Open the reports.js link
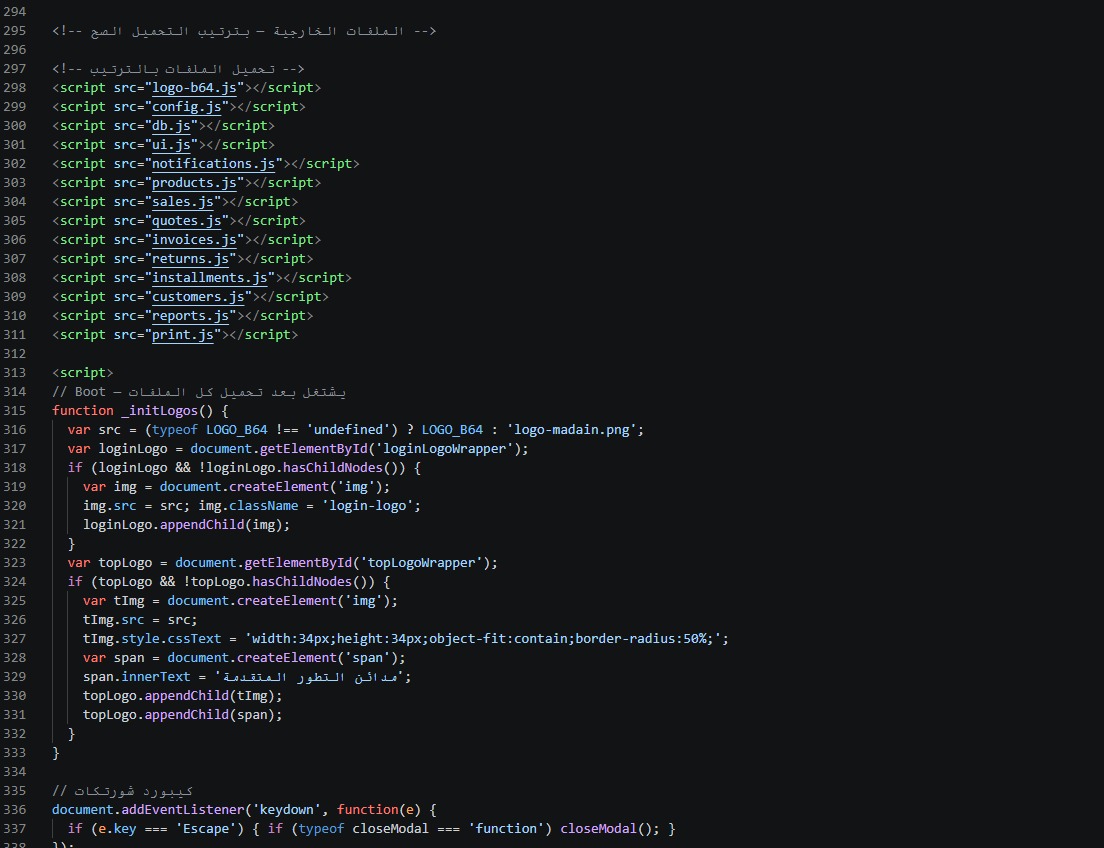 [x=190, y=316]
